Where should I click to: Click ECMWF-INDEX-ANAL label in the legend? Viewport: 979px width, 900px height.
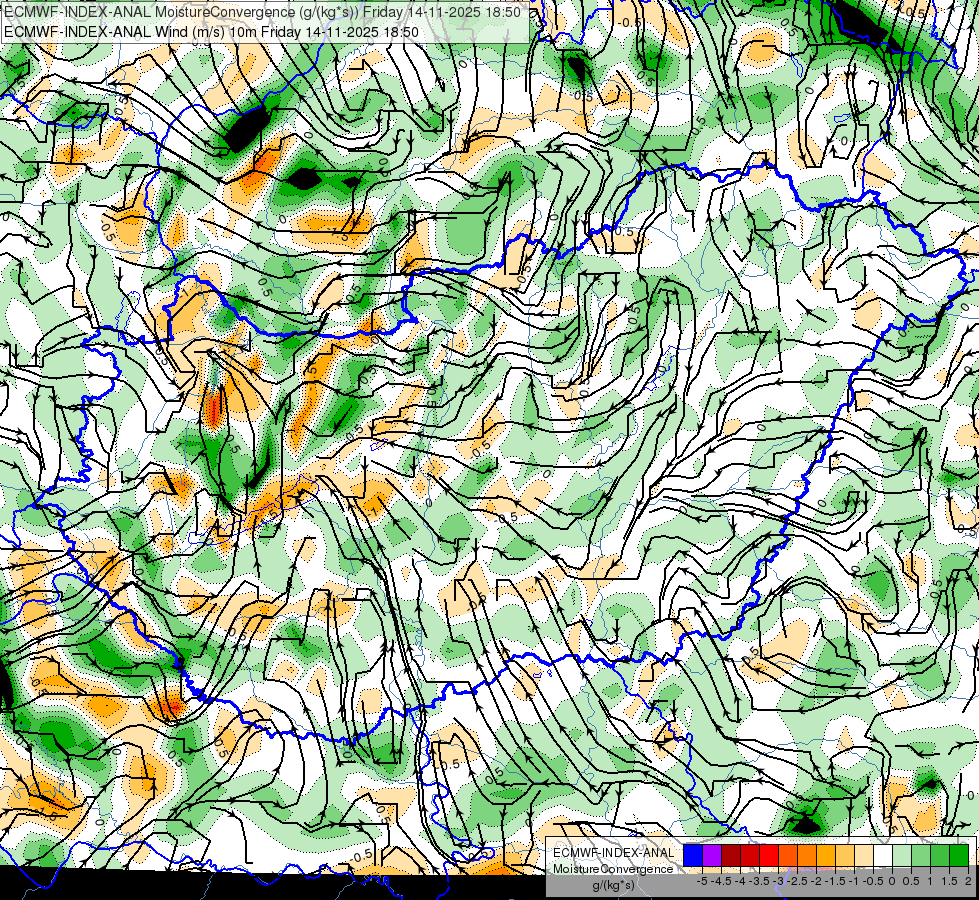[614, 853]
